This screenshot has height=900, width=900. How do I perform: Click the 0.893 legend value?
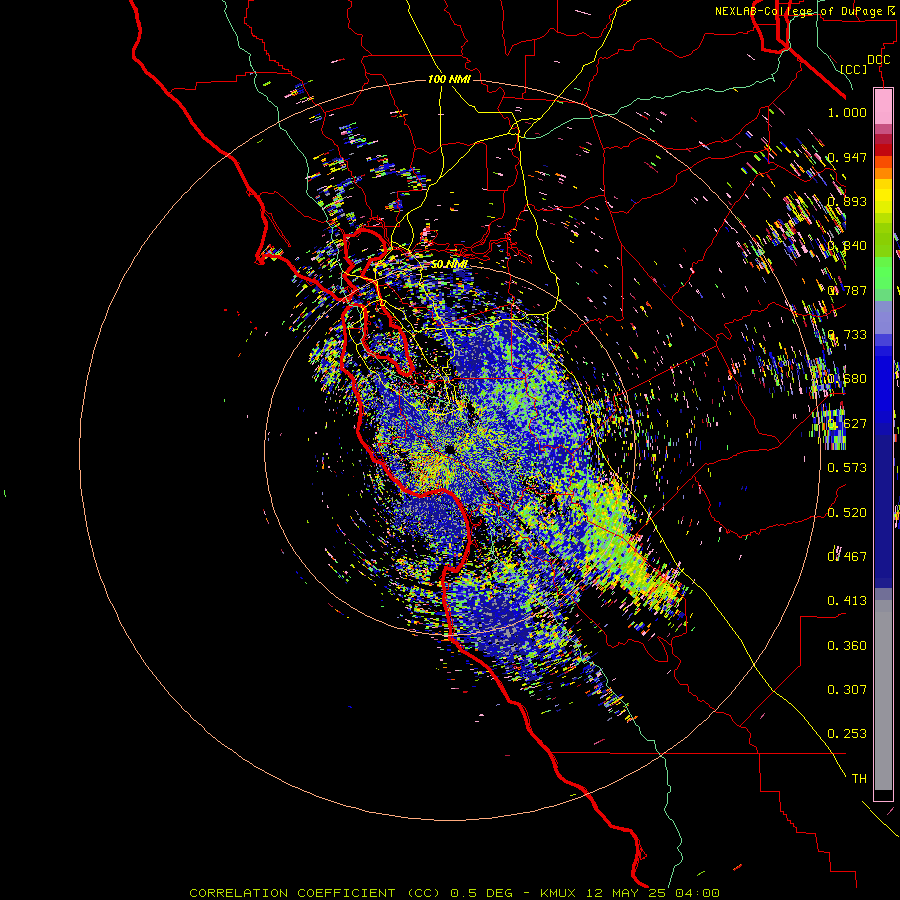click(x=847, y=201)
